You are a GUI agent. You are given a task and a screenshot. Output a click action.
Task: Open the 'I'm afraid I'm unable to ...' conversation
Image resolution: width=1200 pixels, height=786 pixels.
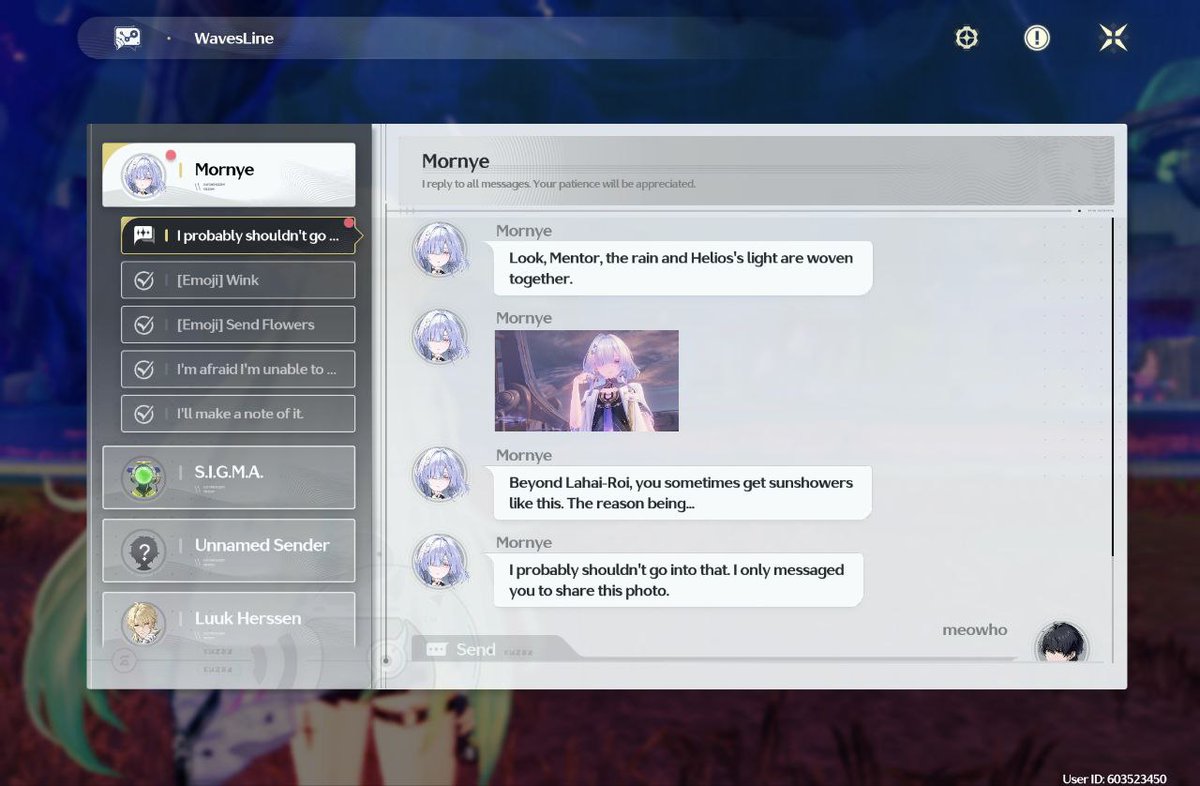238,369
